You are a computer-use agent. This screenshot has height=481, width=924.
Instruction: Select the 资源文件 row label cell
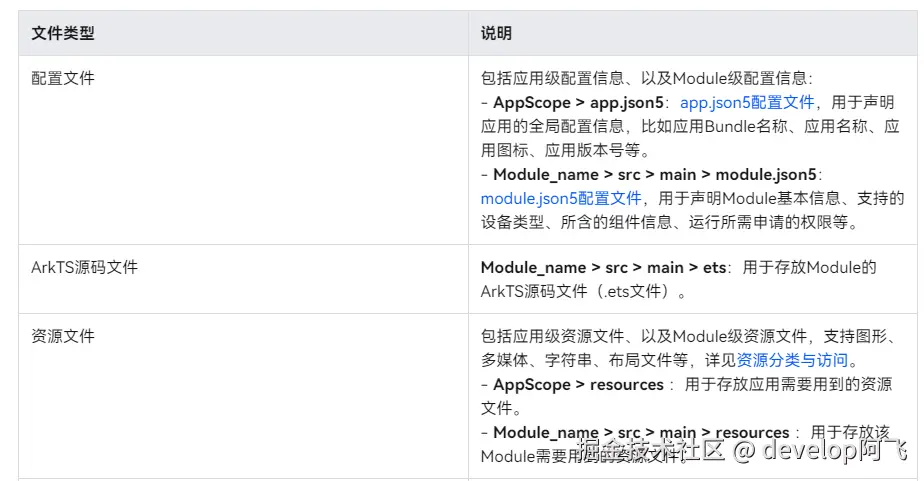click(x=63, y=336)
